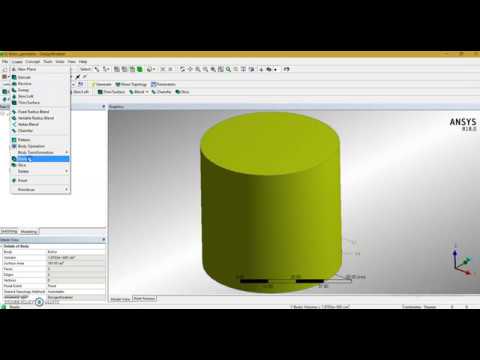480x360 pixels.
Task: Switch to the Modeling tab
Action: pyautogui.click(x=29, y=231)
